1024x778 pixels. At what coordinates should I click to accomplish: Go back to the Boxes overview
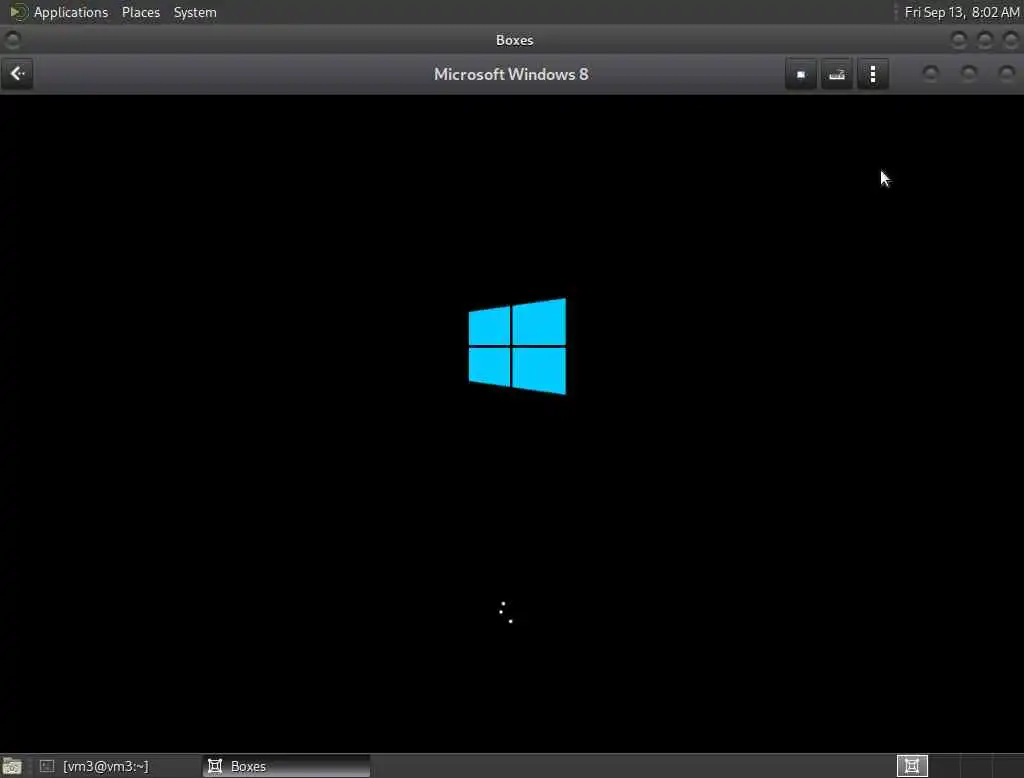(x=17, y=74)
